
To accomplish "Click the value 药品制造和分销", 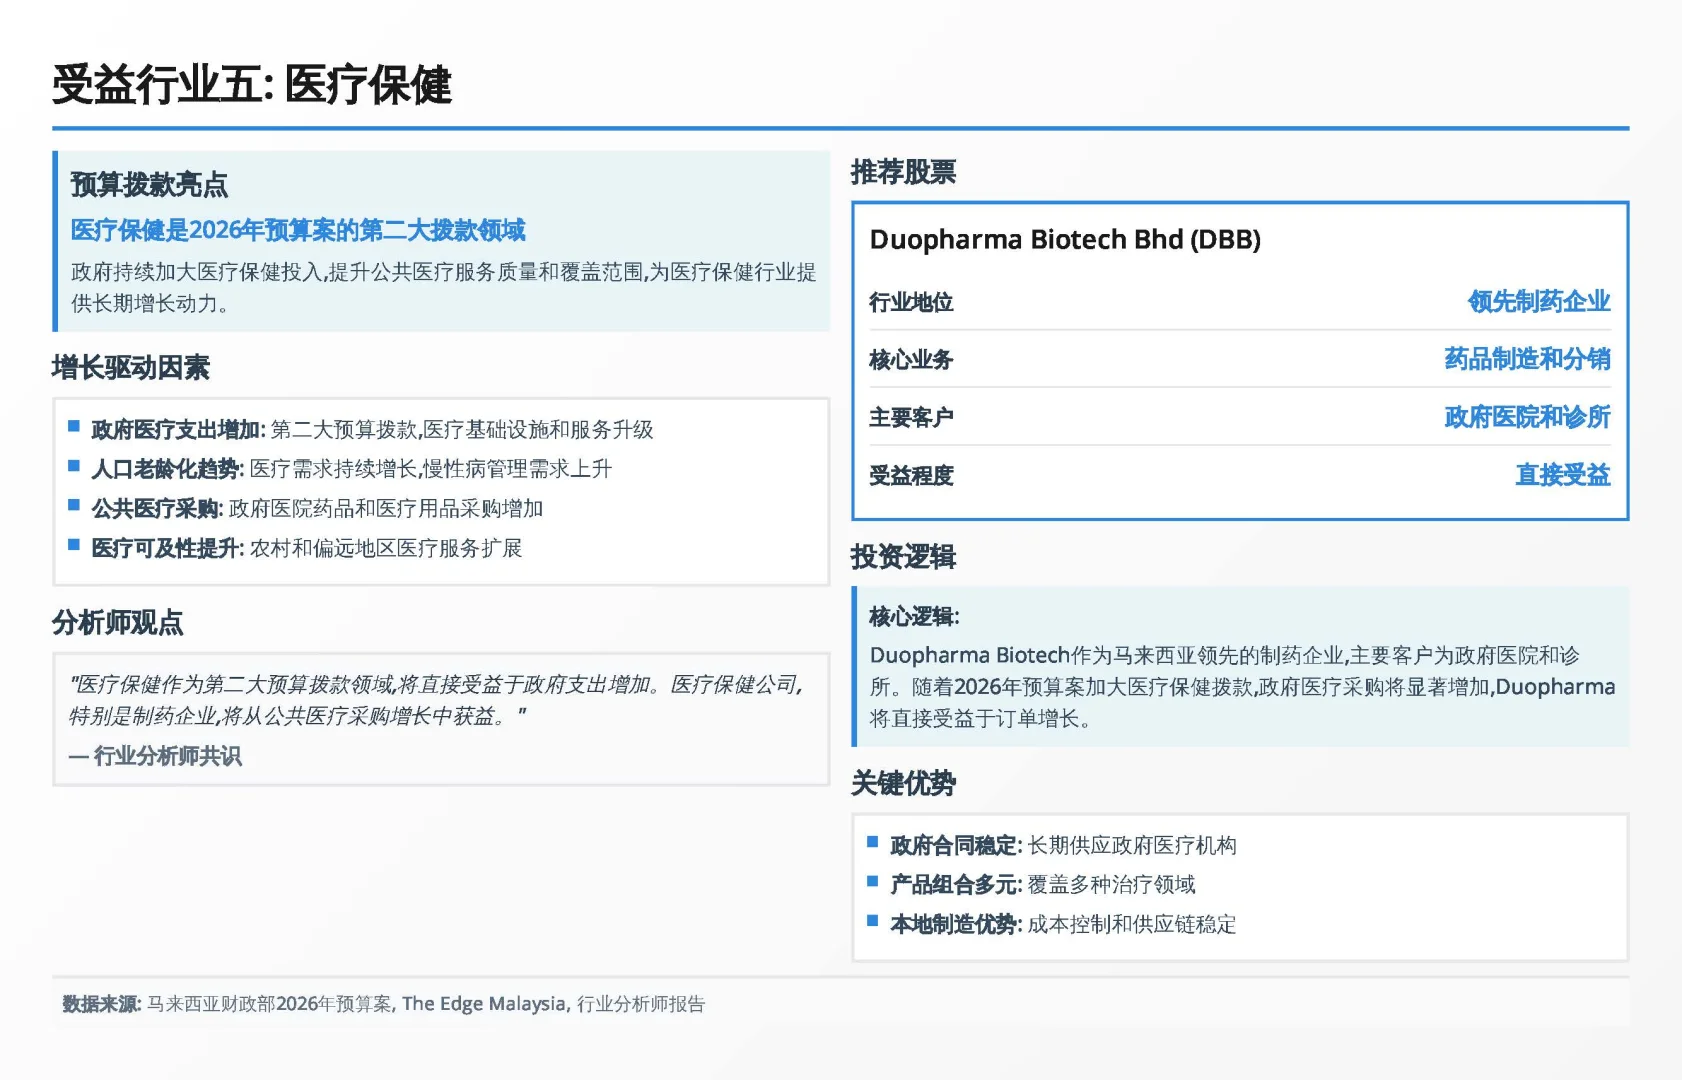I will tap(1527, 359).
